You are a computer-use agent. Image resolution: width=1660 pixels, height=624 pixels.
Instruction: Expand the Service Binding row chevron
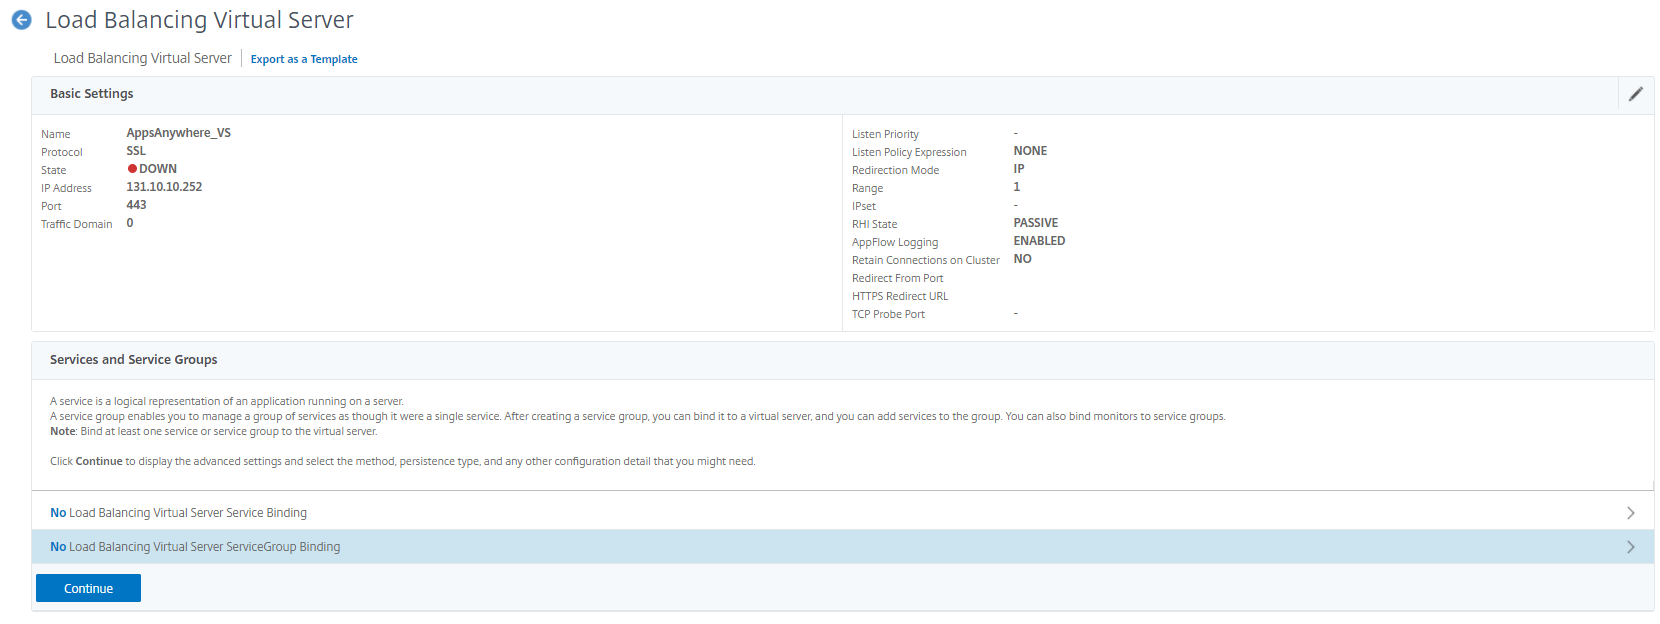(1630, 513)
